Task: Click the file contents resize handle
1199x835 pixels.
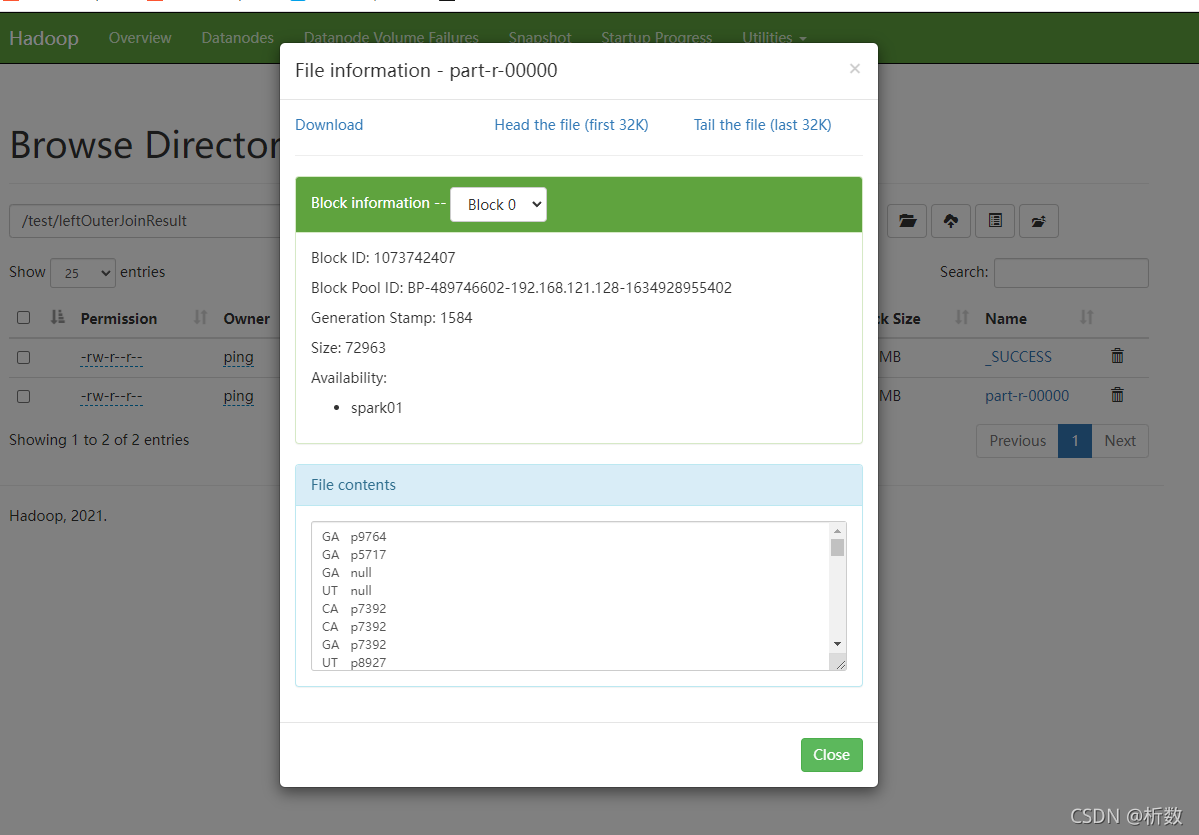Action: tap(840, 664)
